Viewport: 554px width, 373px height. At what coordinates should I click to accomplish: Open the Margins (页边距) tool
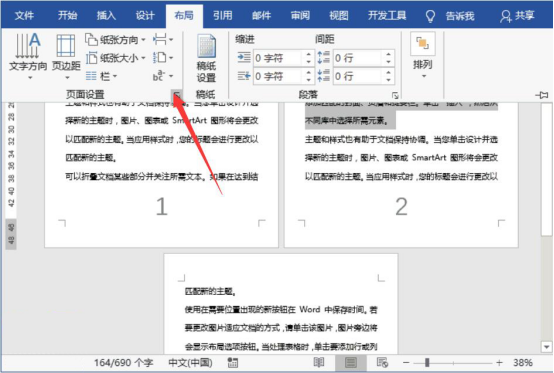66,56
